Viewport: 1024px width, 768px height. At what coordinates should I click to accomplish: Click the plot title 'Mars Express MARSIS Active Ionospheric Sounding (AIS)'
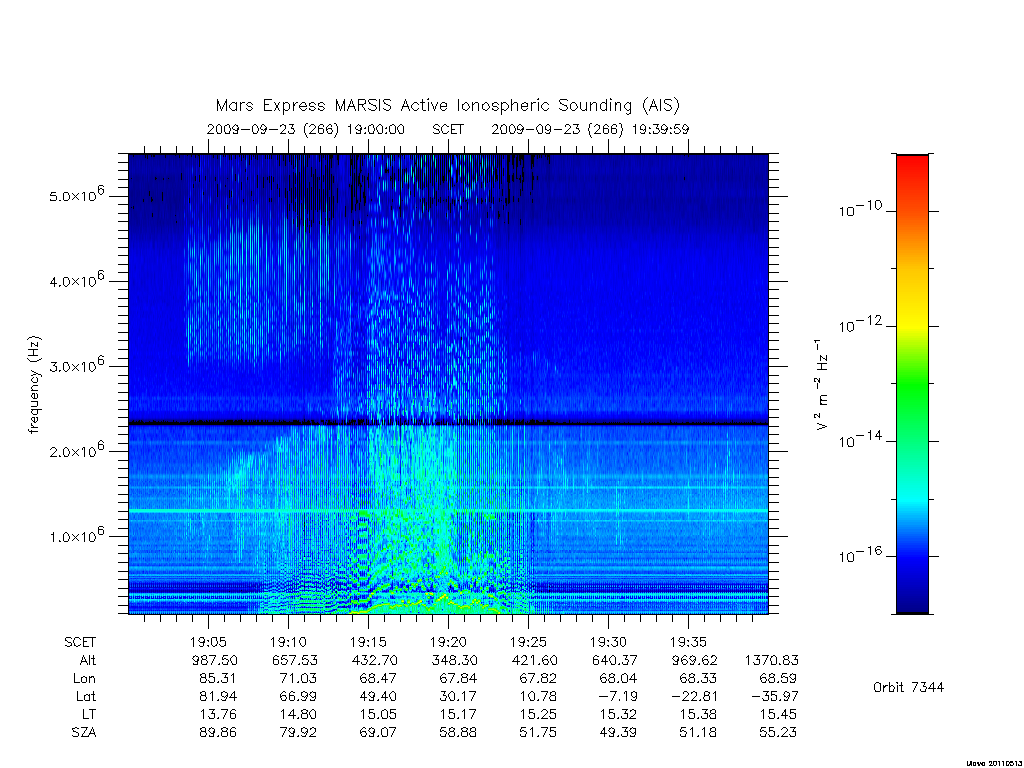click(448, 106)
